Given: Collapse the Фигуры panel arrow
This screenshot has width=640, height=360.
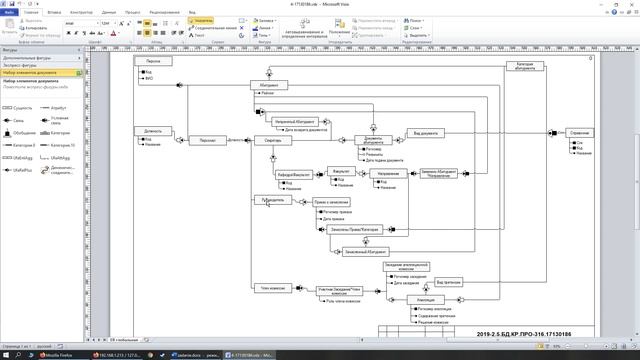Looking at the screenshot, I should pos(79,50).
